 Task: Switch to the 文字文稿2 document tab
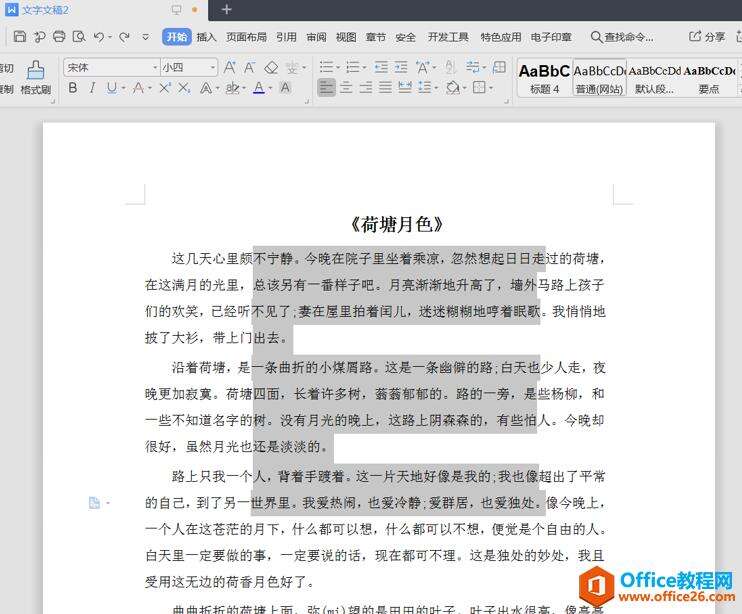tap(45, 9)
